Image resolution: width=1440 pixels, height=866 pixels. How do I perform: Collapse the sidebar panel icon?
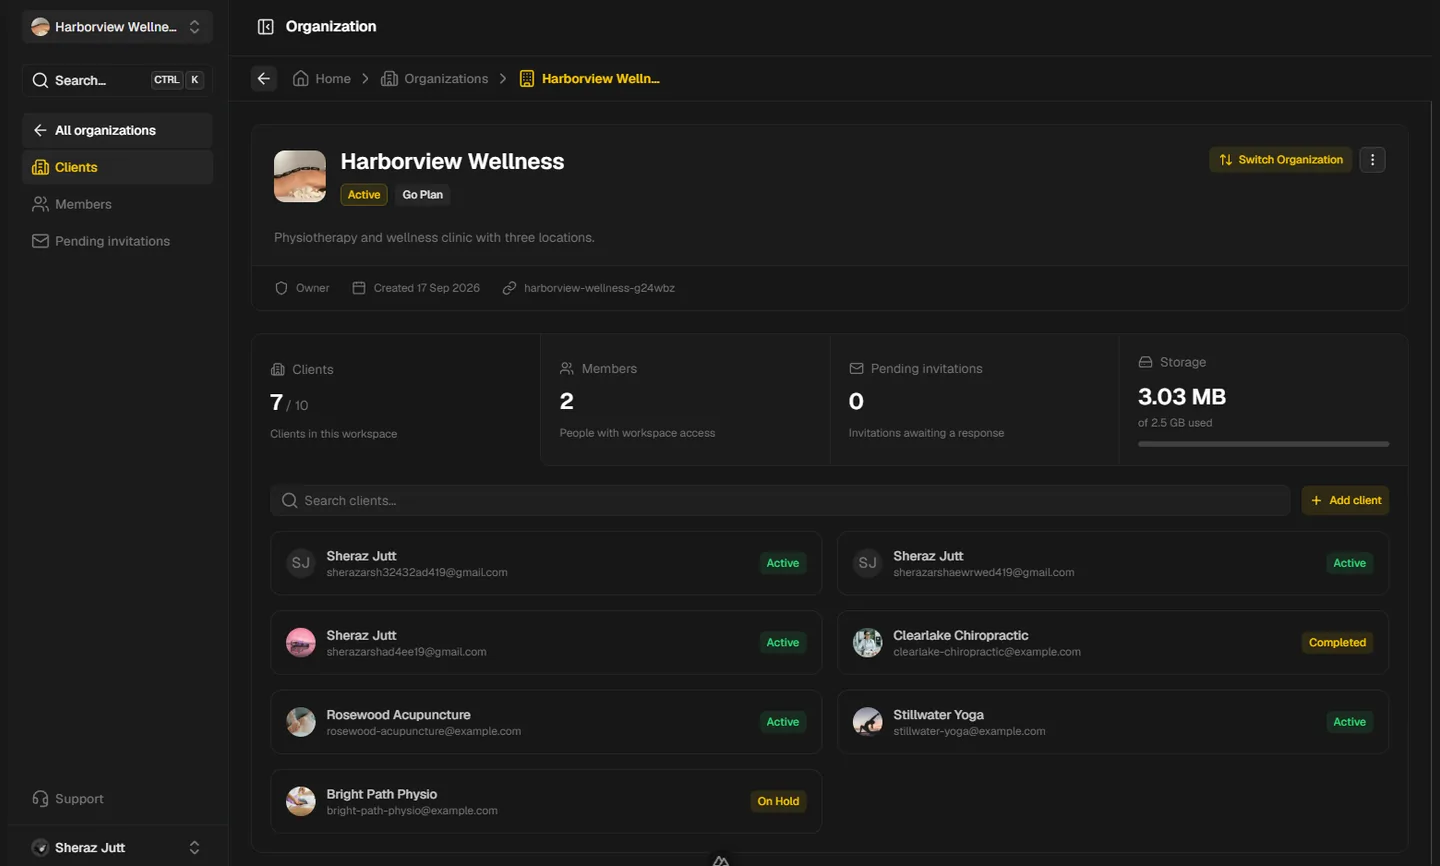(x=265, y=27)
